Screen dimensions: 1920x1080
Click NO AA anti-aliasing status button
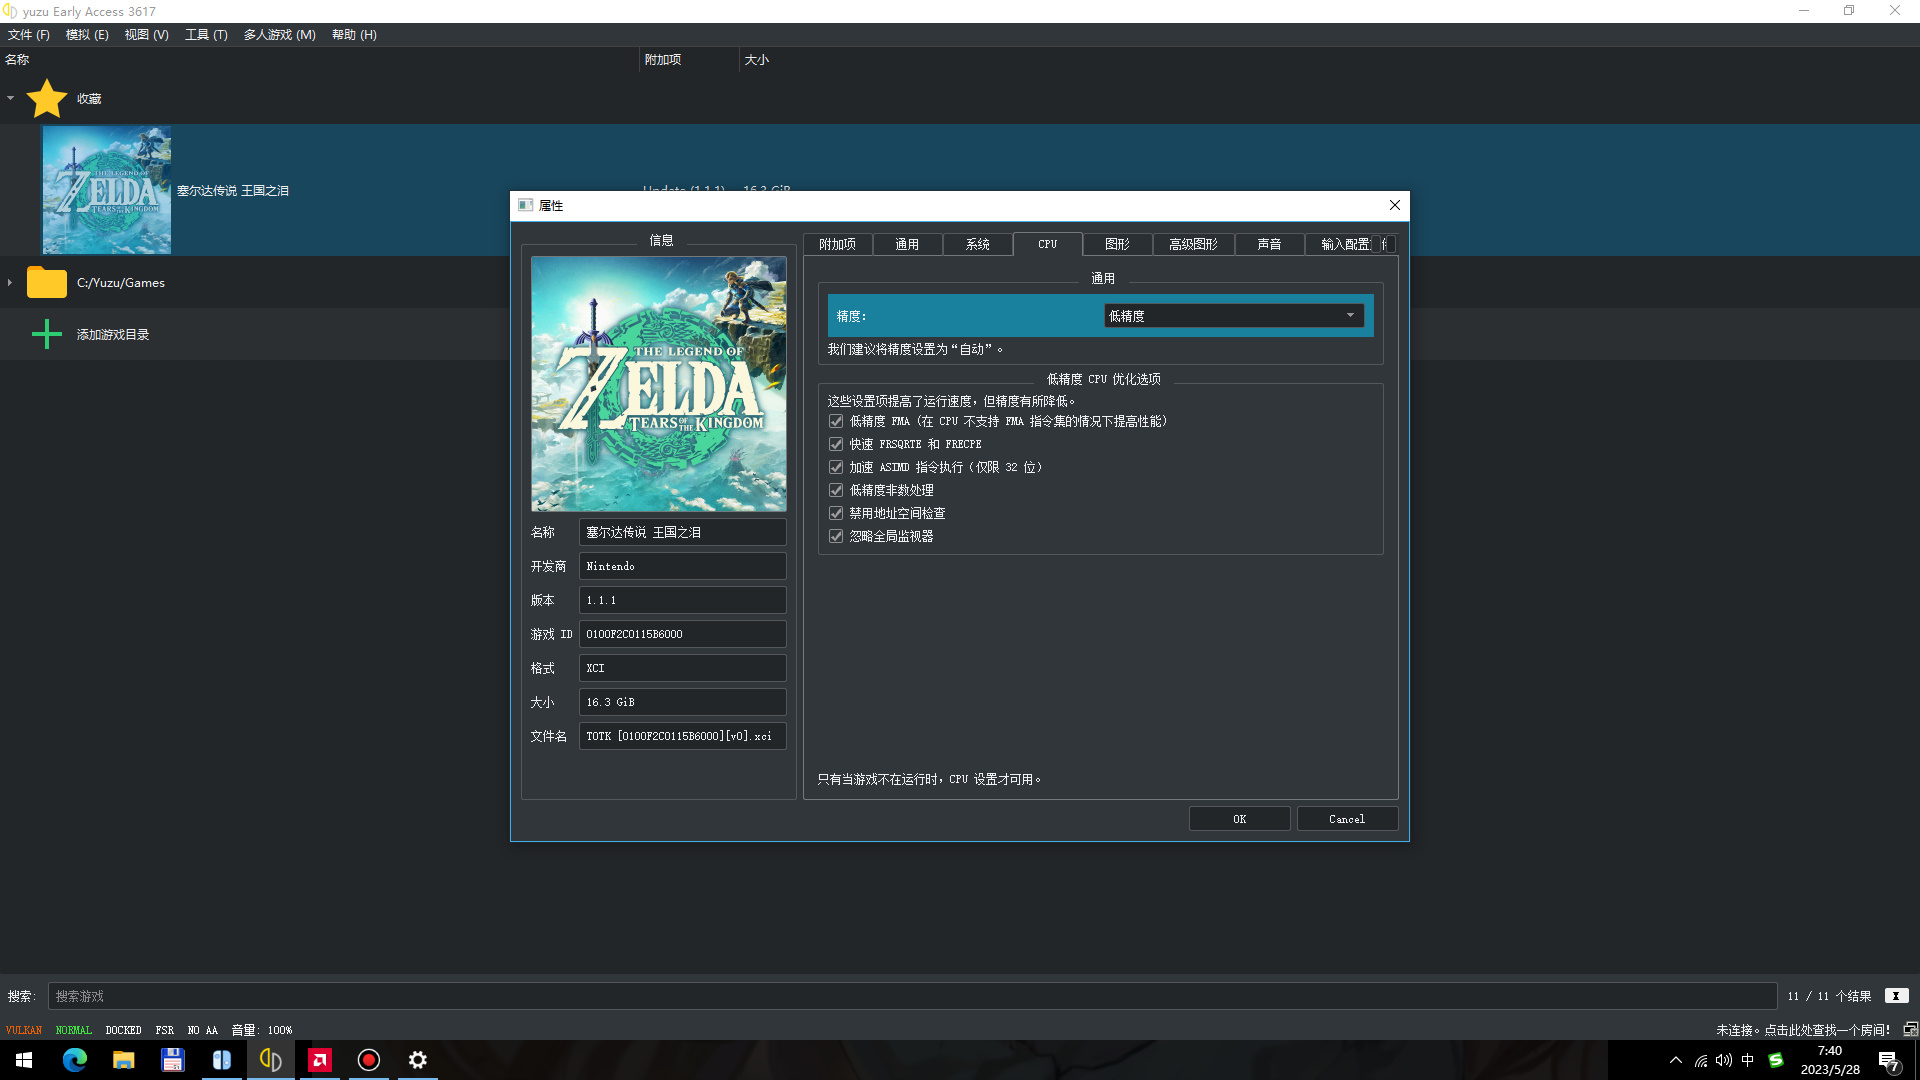tap(202, 1030)
